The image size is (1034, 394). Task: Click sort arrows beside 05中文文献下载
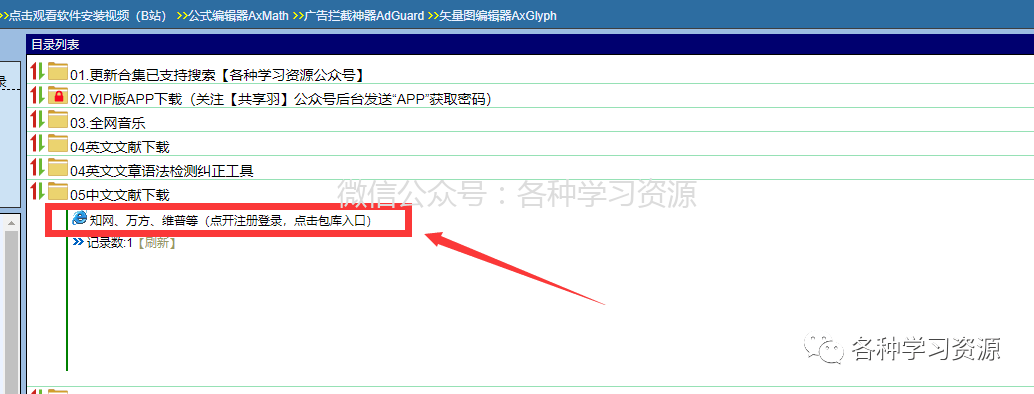(38, 192)
